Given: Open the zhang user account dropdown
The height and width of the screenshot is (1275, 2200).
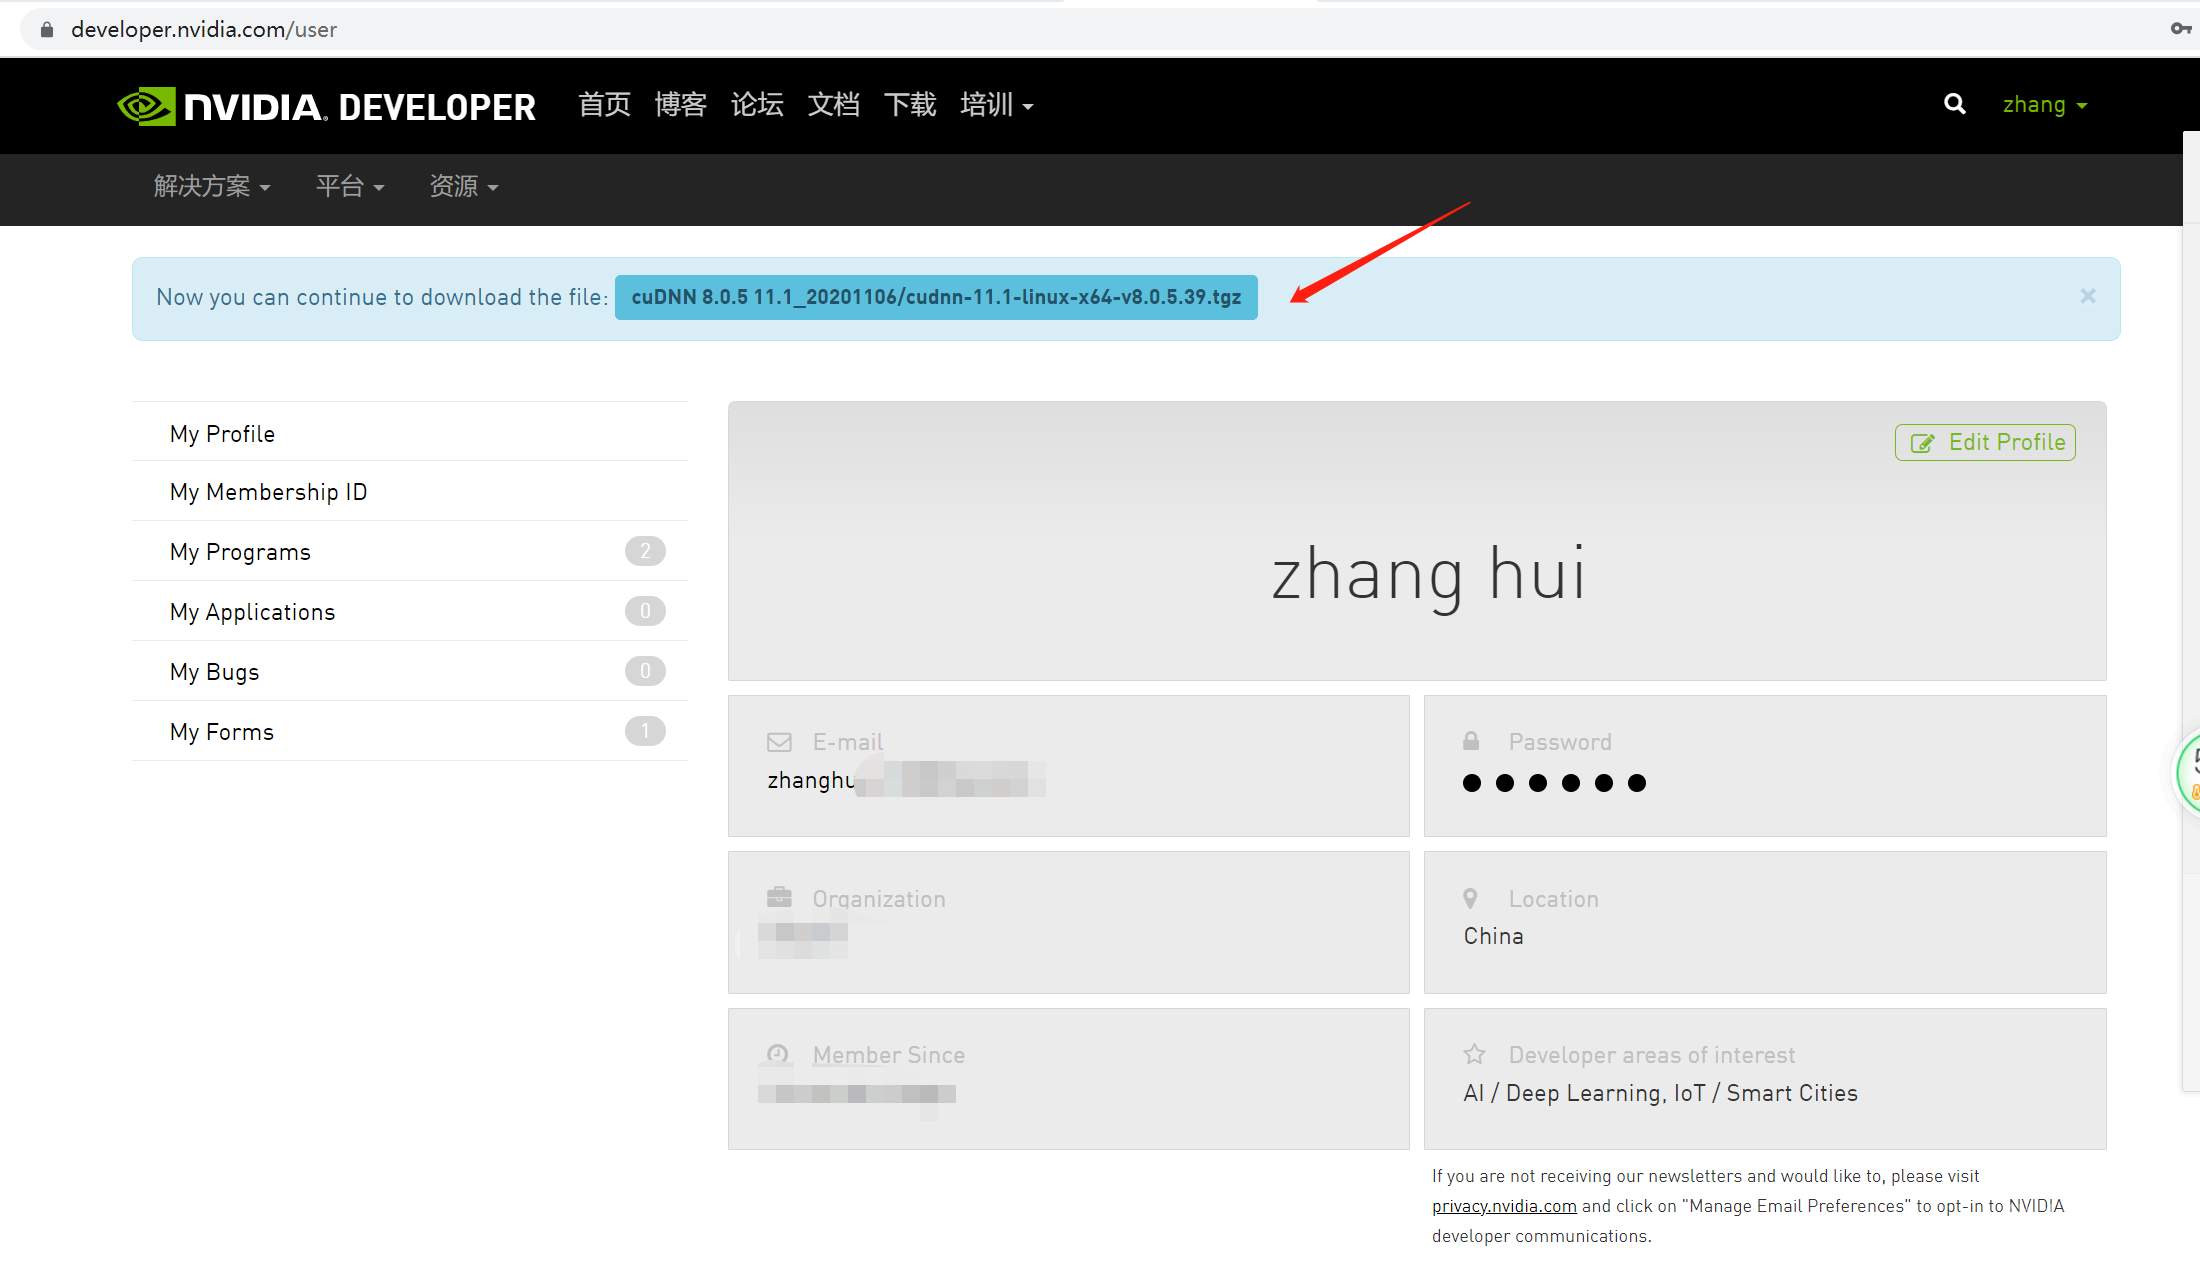Looking at the screenshot, I should point(2044,105).
